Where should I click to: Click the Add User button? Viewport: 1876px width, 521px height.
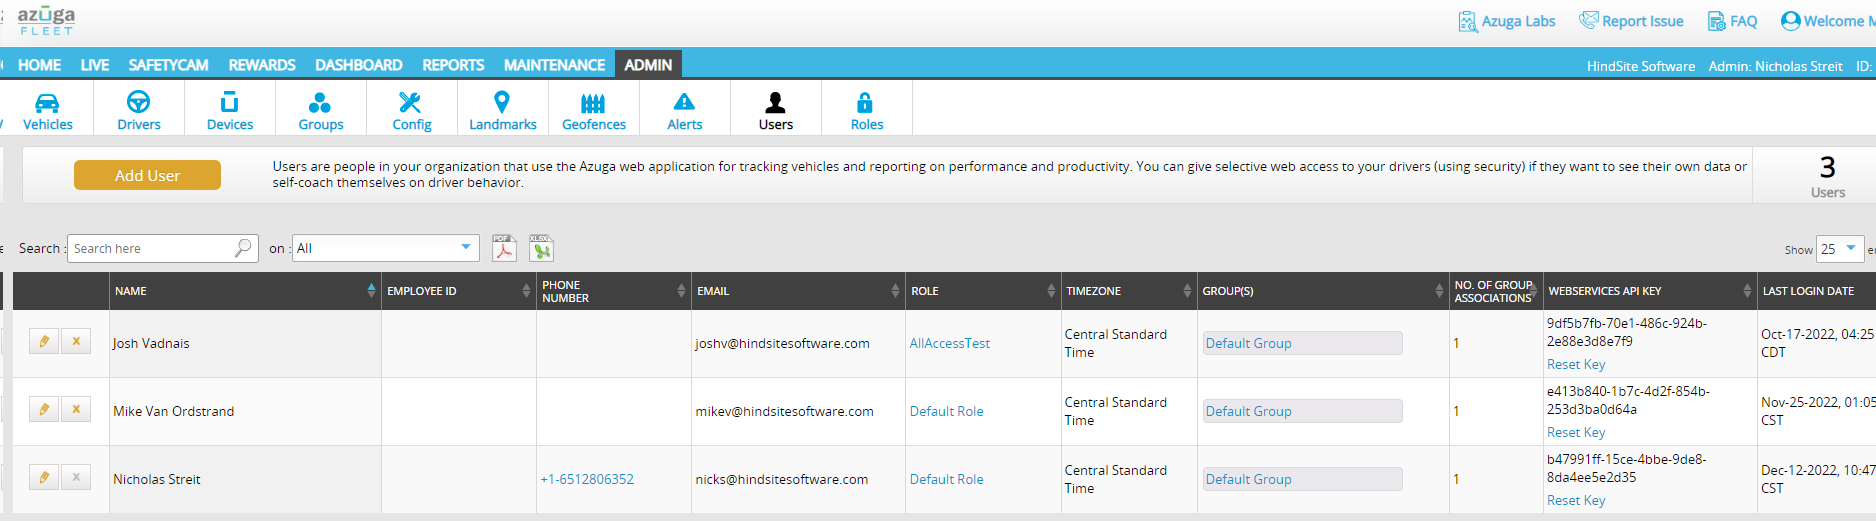[x=147, y=175]
